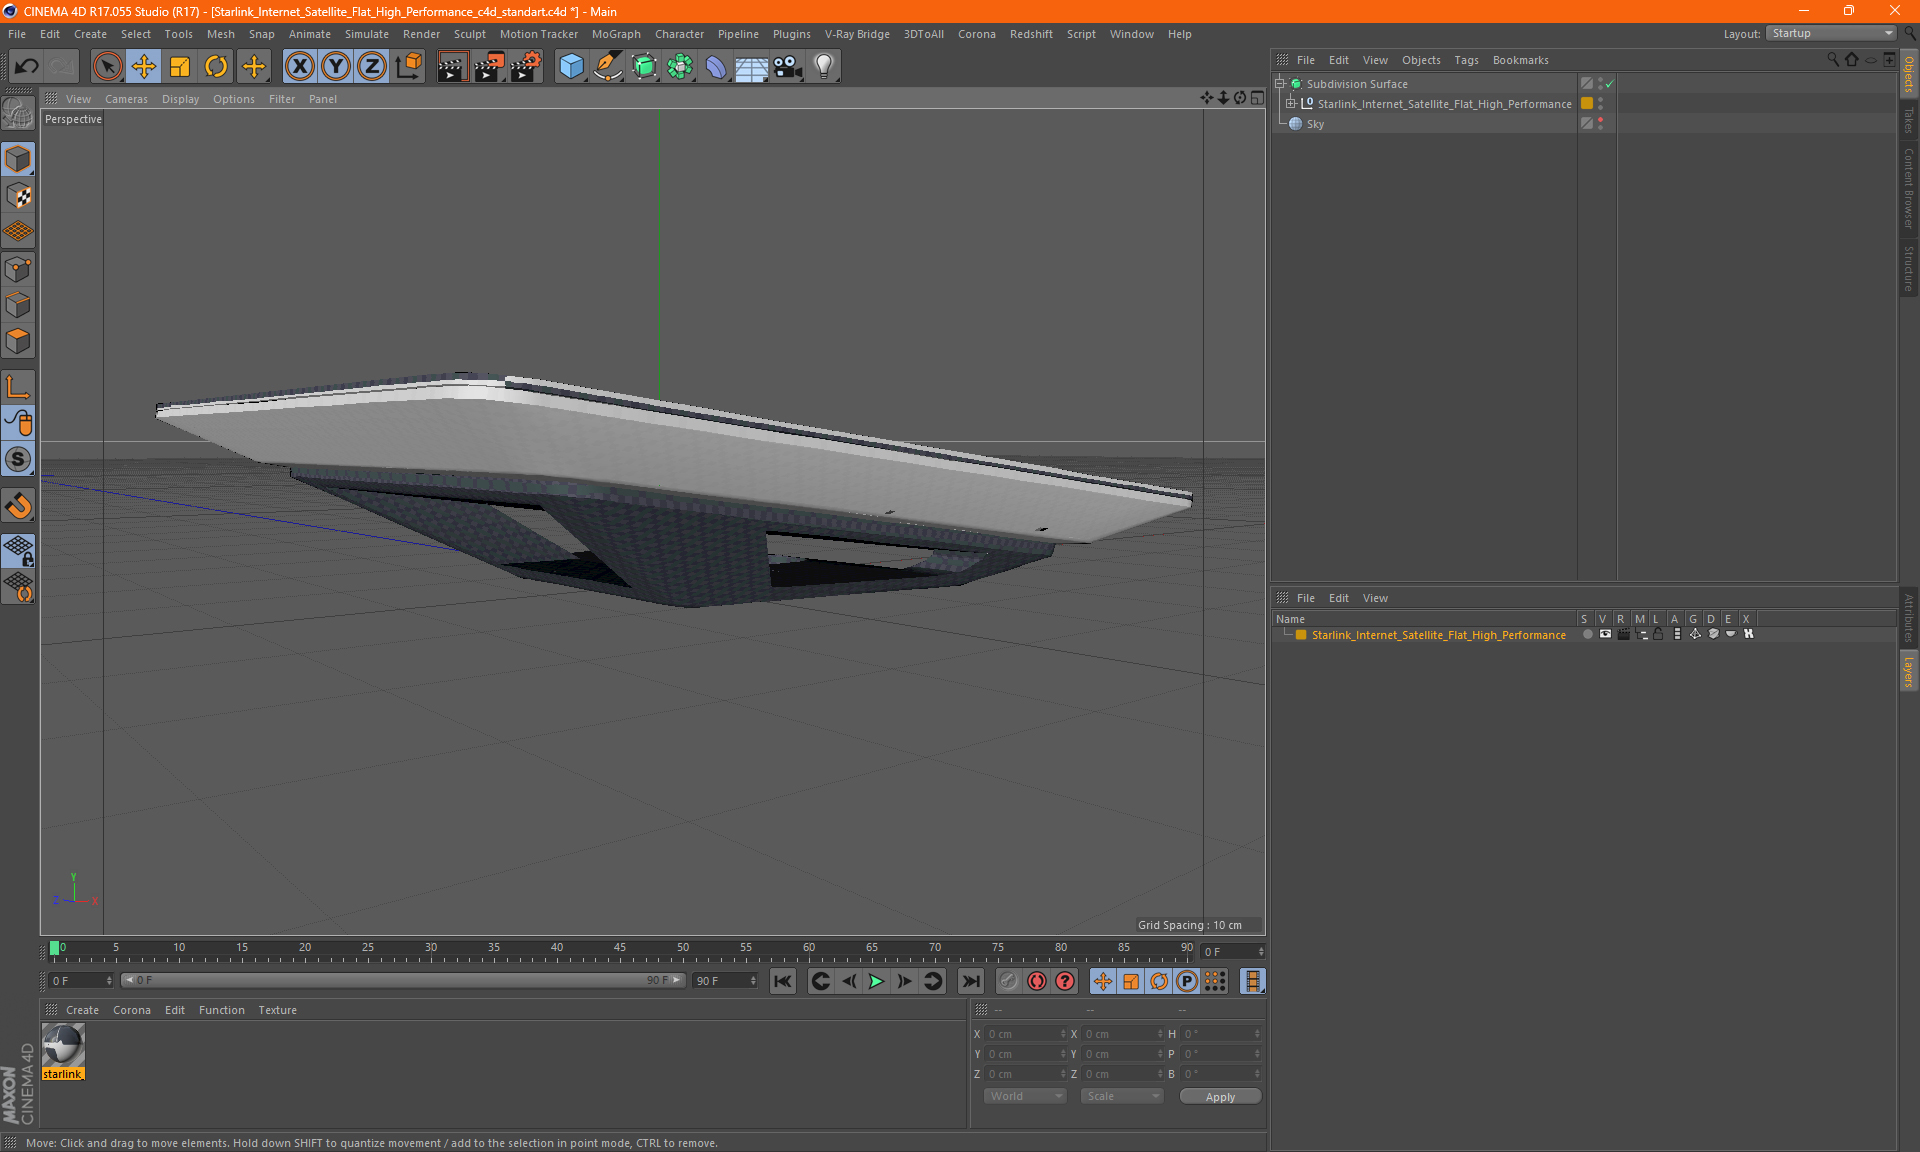Render to Picture Viewer
This screenshot has height=1152, width=1920.
[x=489, y=67]
